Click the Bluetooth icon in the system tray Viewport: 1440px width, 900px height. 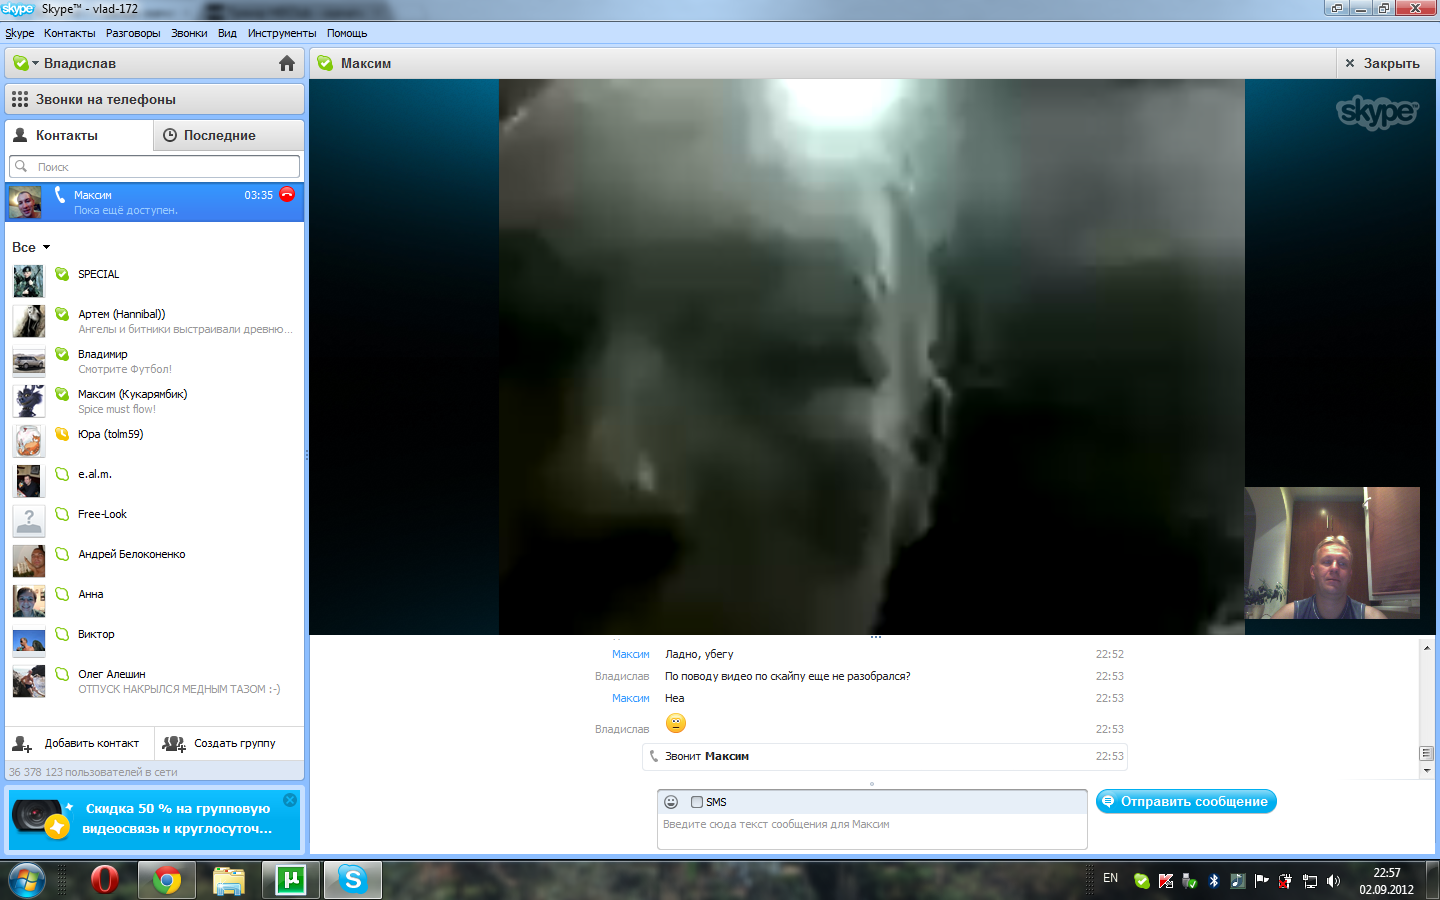point(1214,881)
